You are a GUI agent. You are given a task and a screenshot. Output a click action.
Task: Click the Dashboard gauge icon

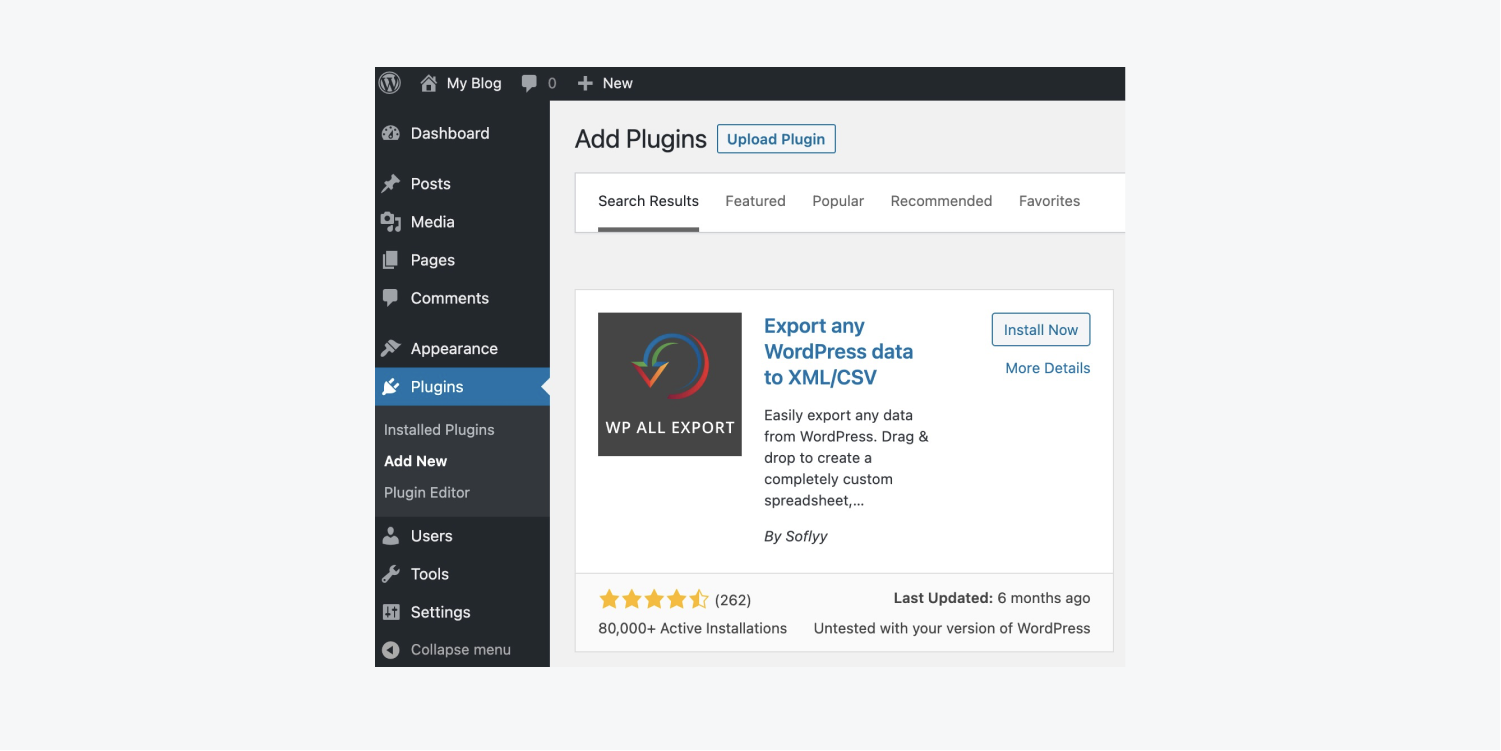(391, 133)
